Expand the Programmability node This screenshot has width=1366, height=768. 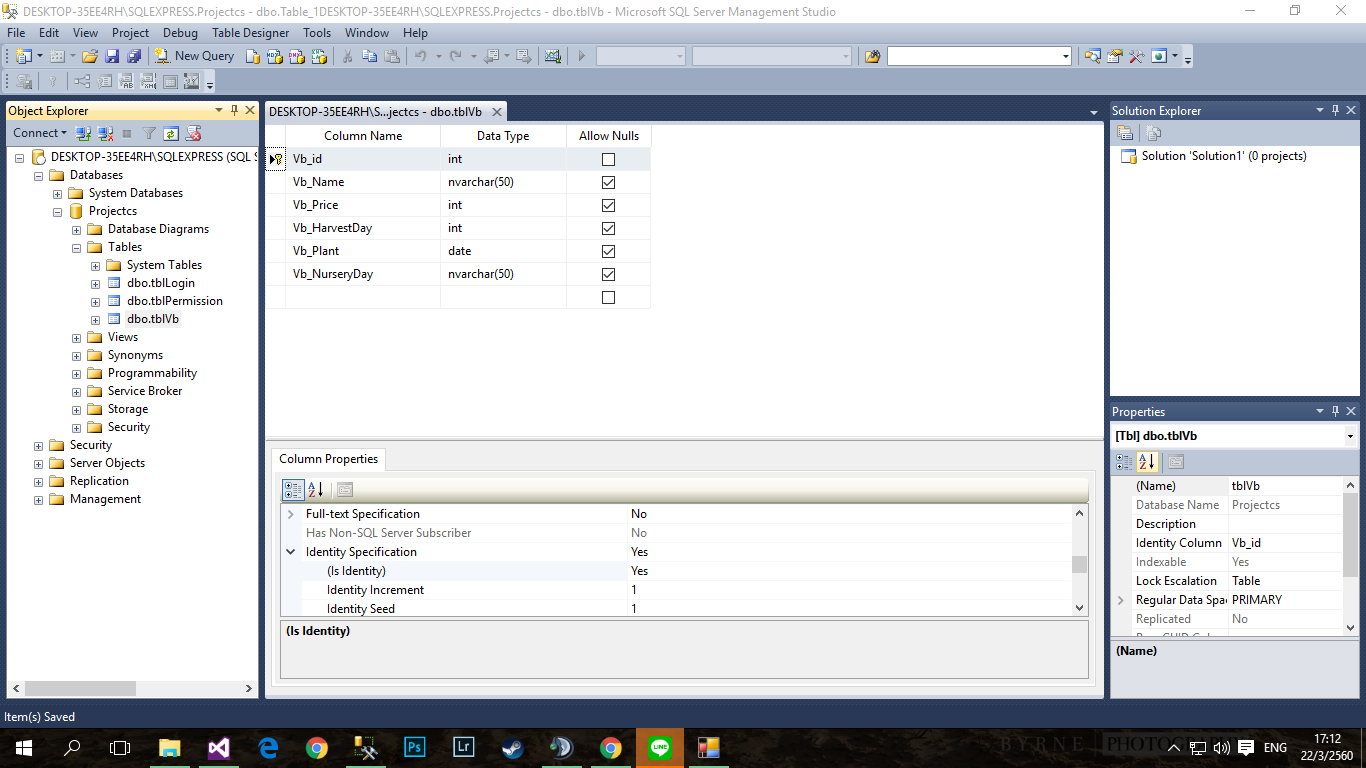pos(77,373)
